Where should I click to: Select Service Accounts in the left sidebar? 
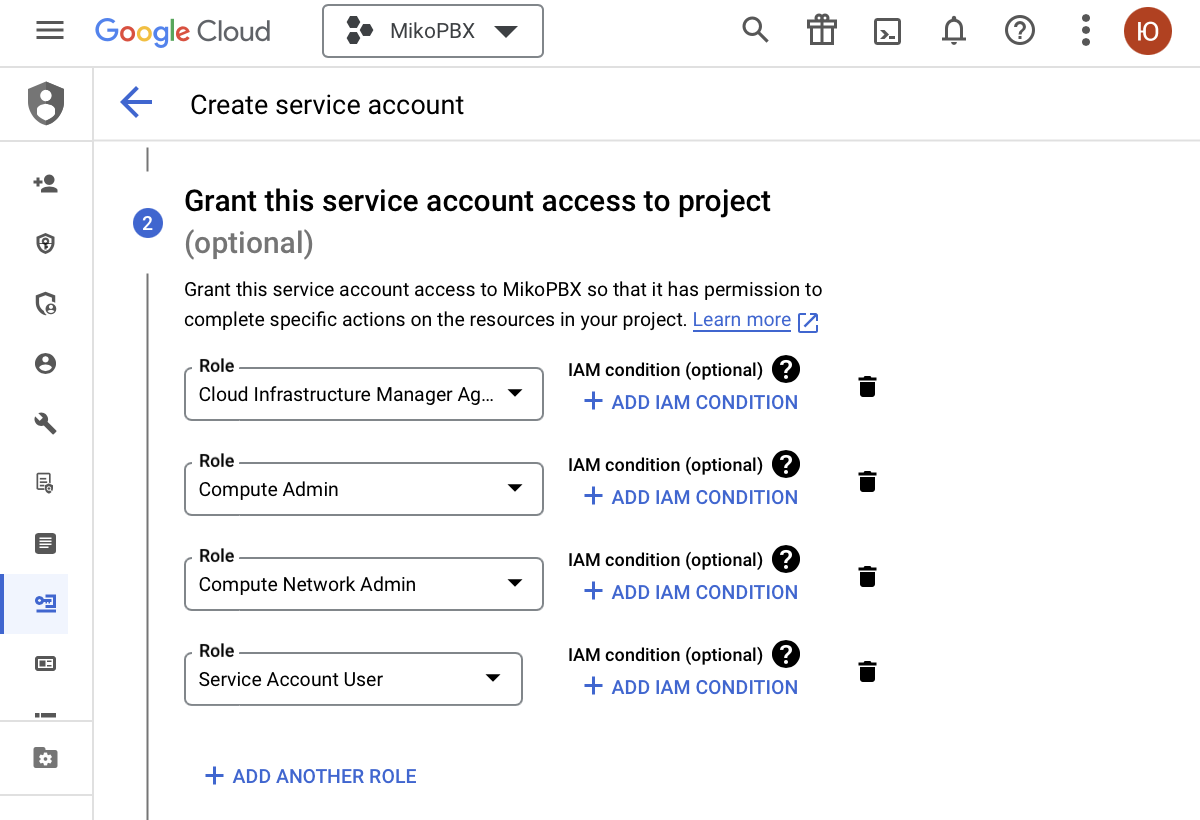click(45, 604)
